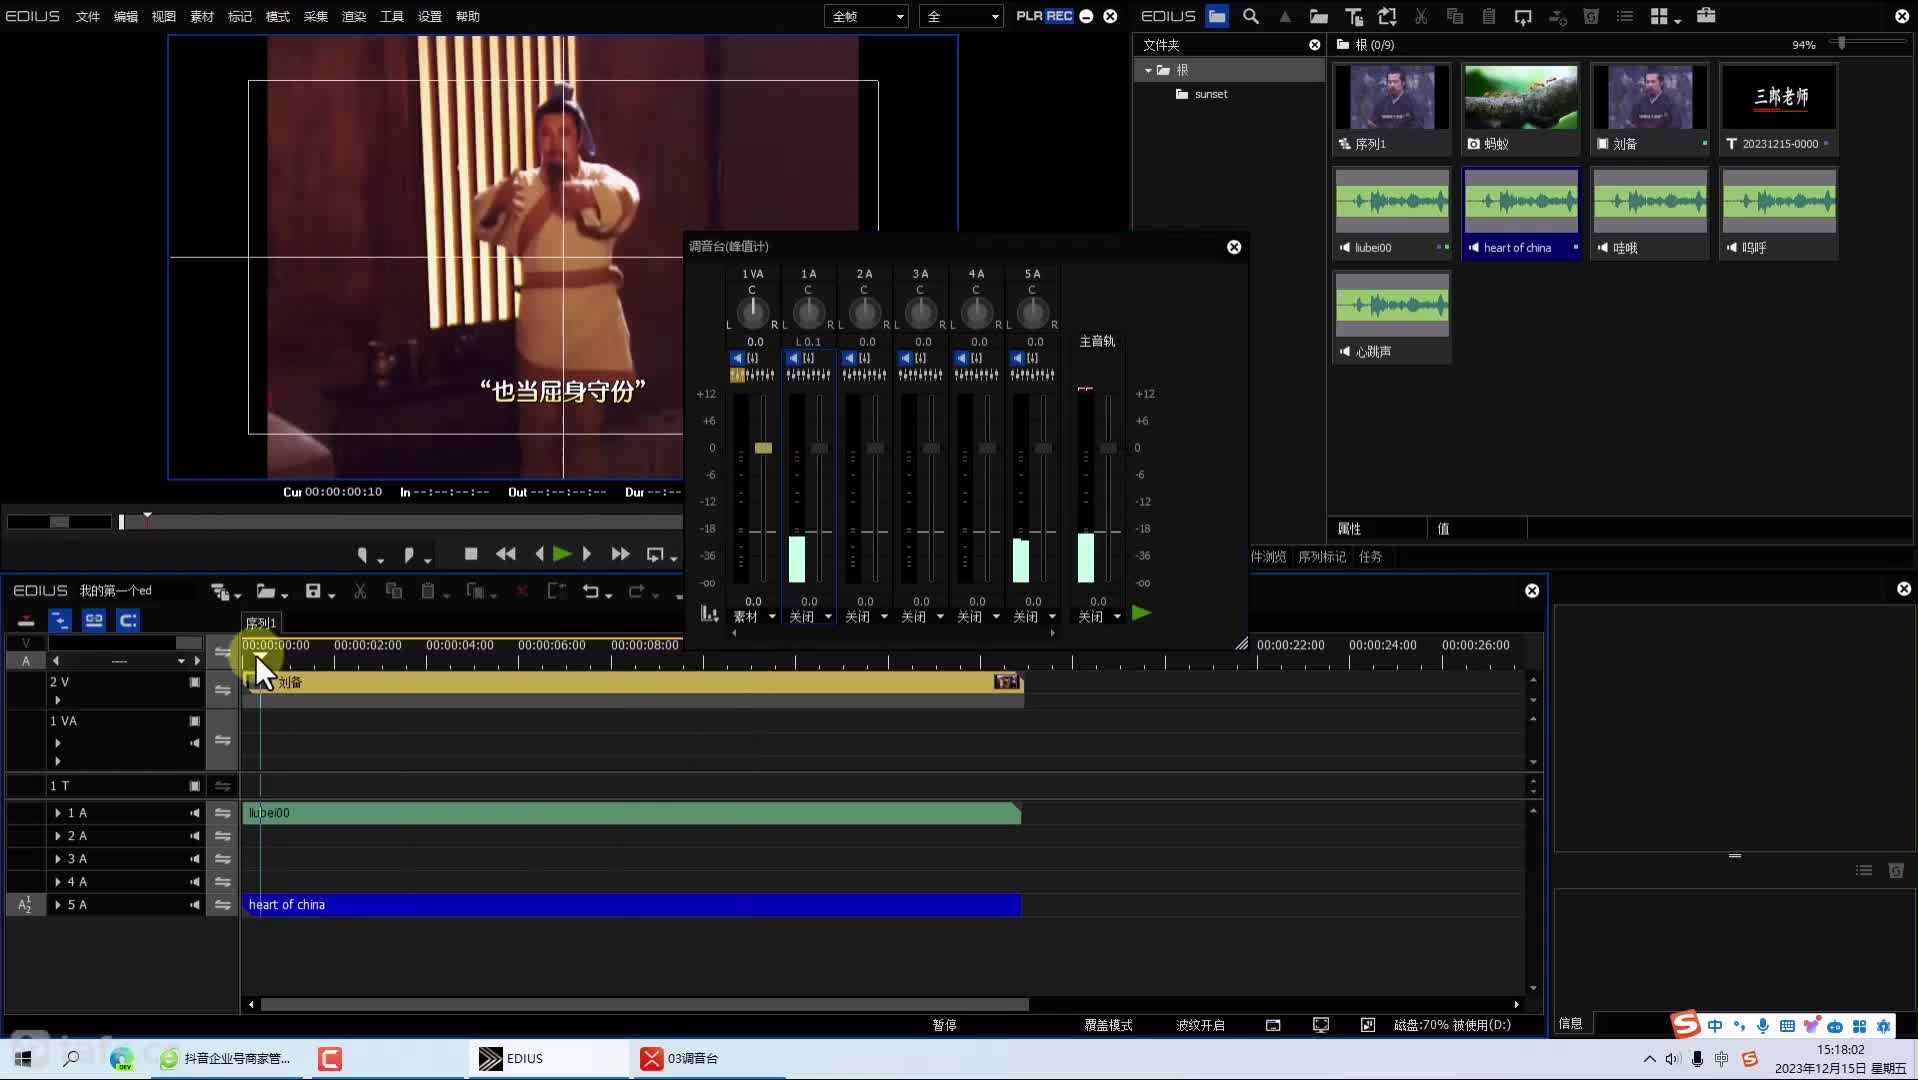This screenshot has height=1080, width=1918.
Task: Select the sunset folder
Action: (1211, 94)
